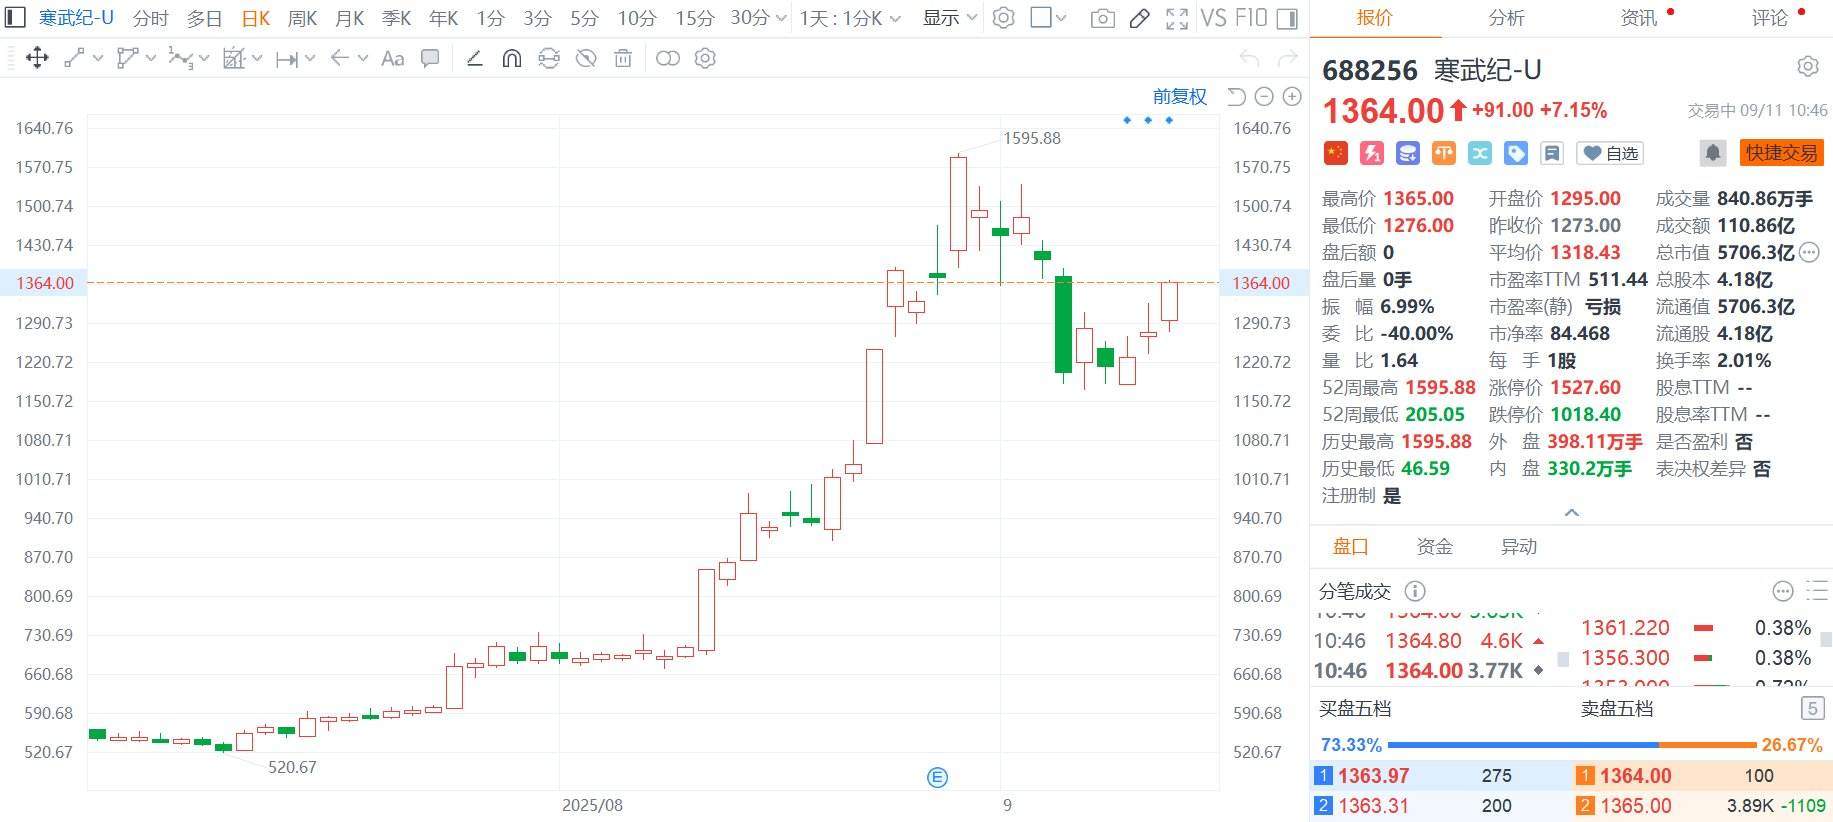
Task: Click the note memo icon
Action: click(x=1552, y=153)
